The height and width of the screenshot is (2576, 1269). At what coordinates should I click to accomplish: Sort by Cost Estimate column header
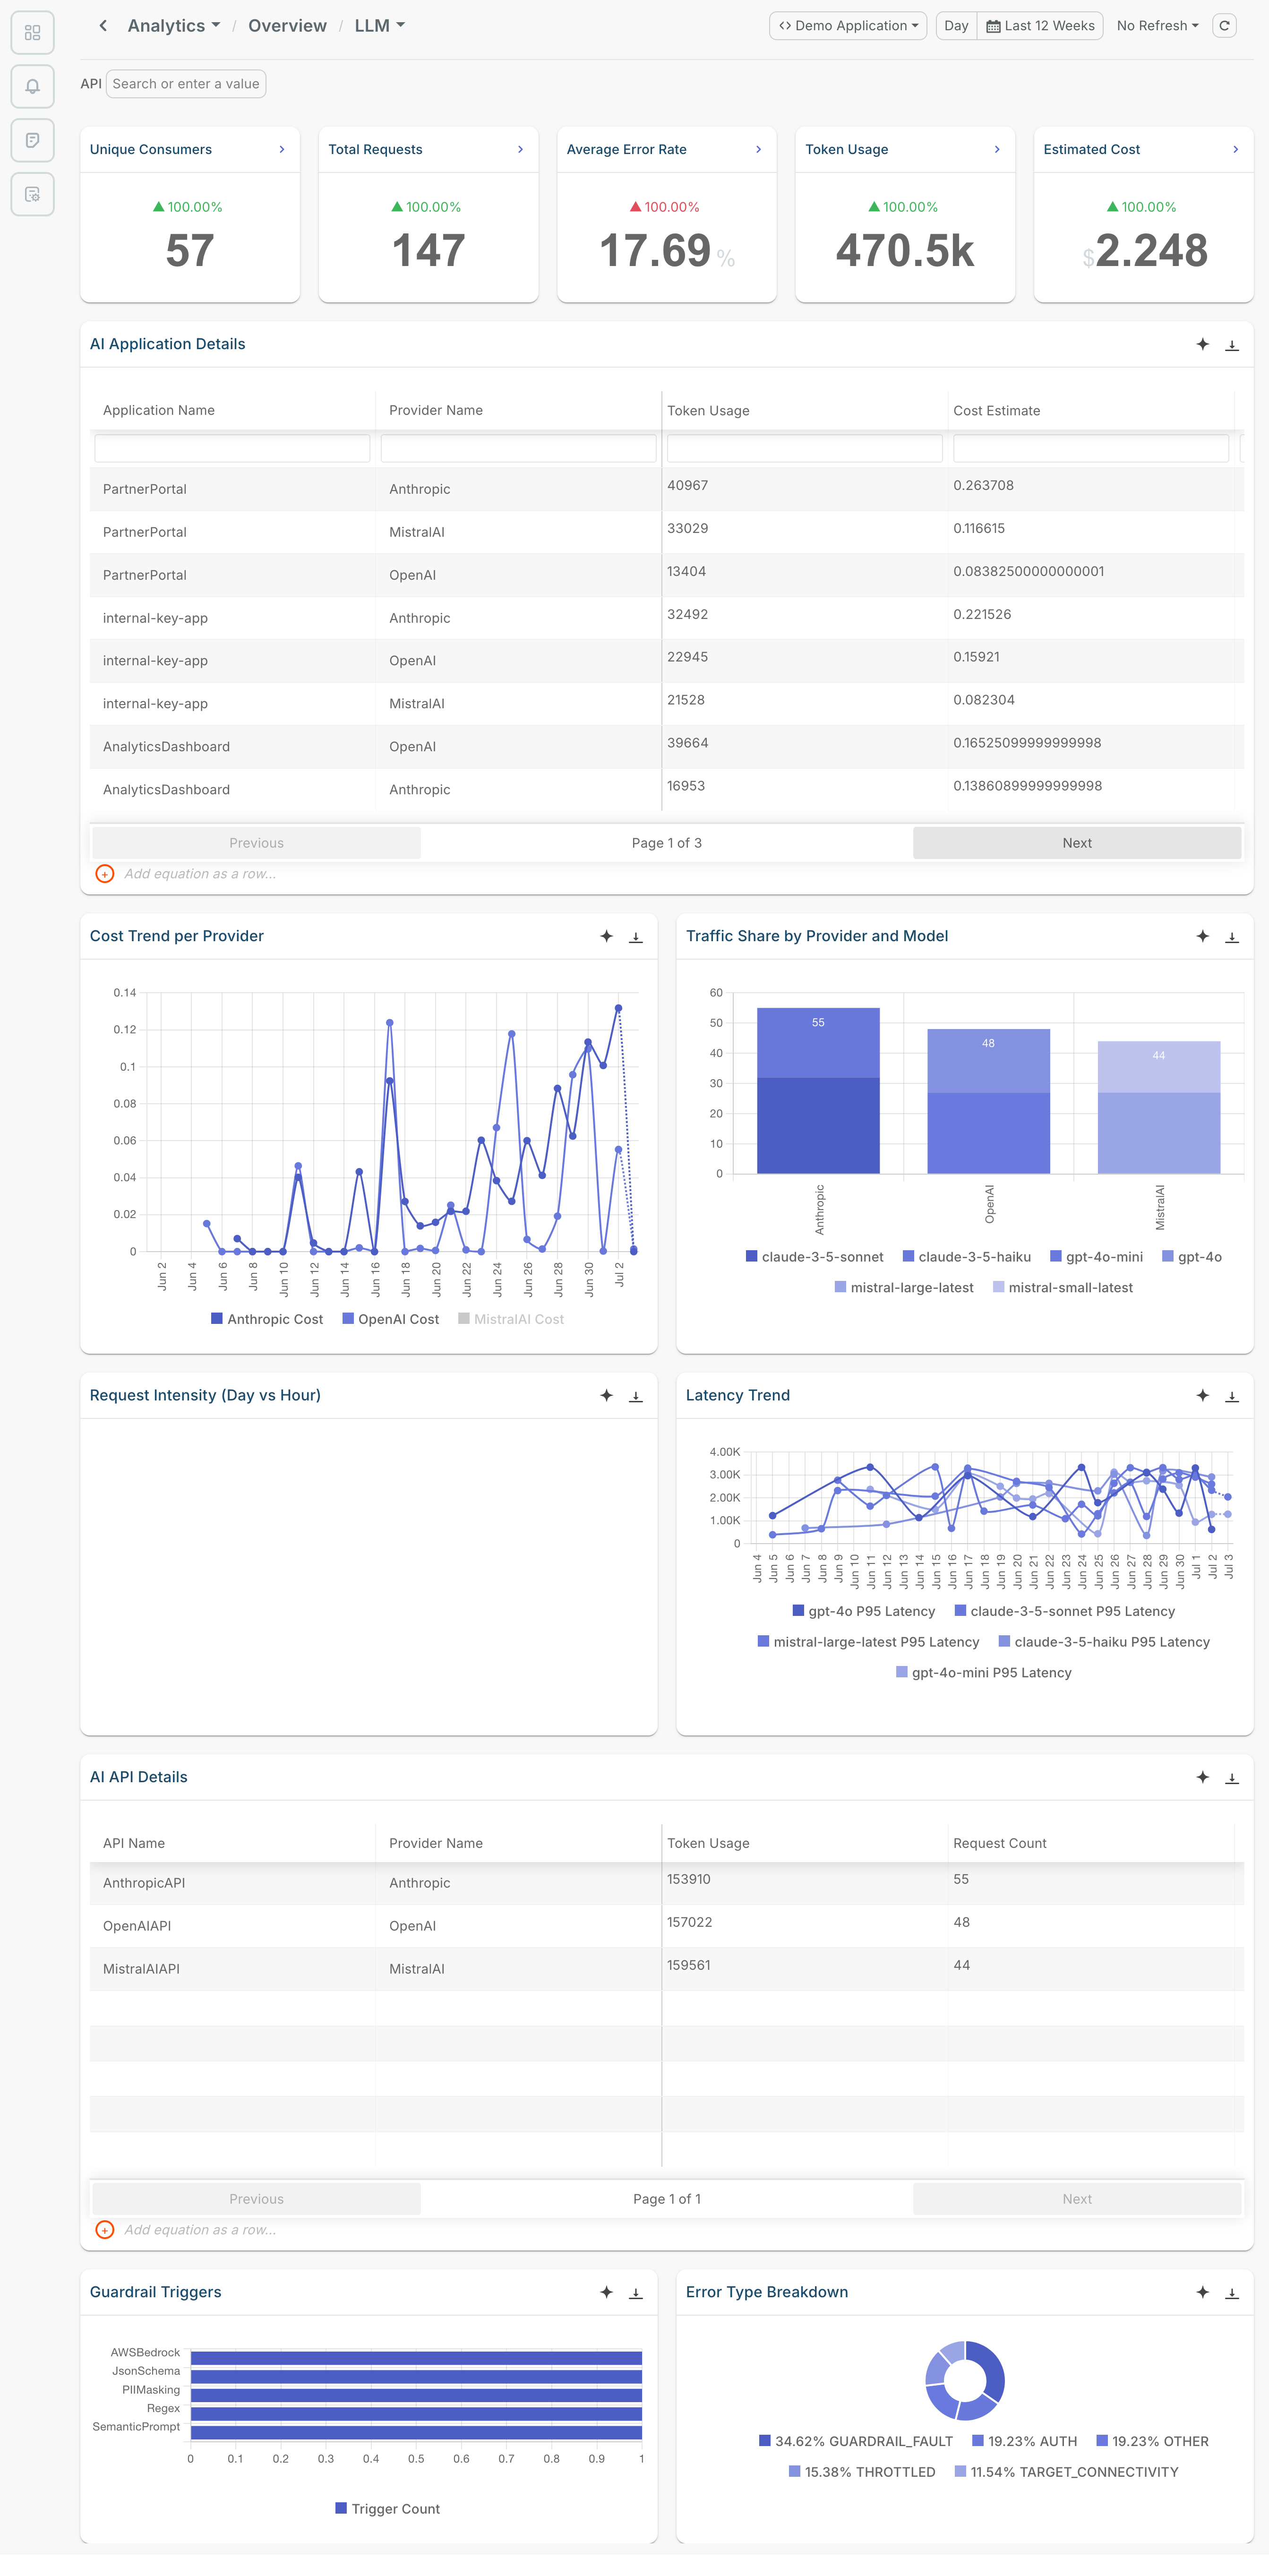[996, 411]
